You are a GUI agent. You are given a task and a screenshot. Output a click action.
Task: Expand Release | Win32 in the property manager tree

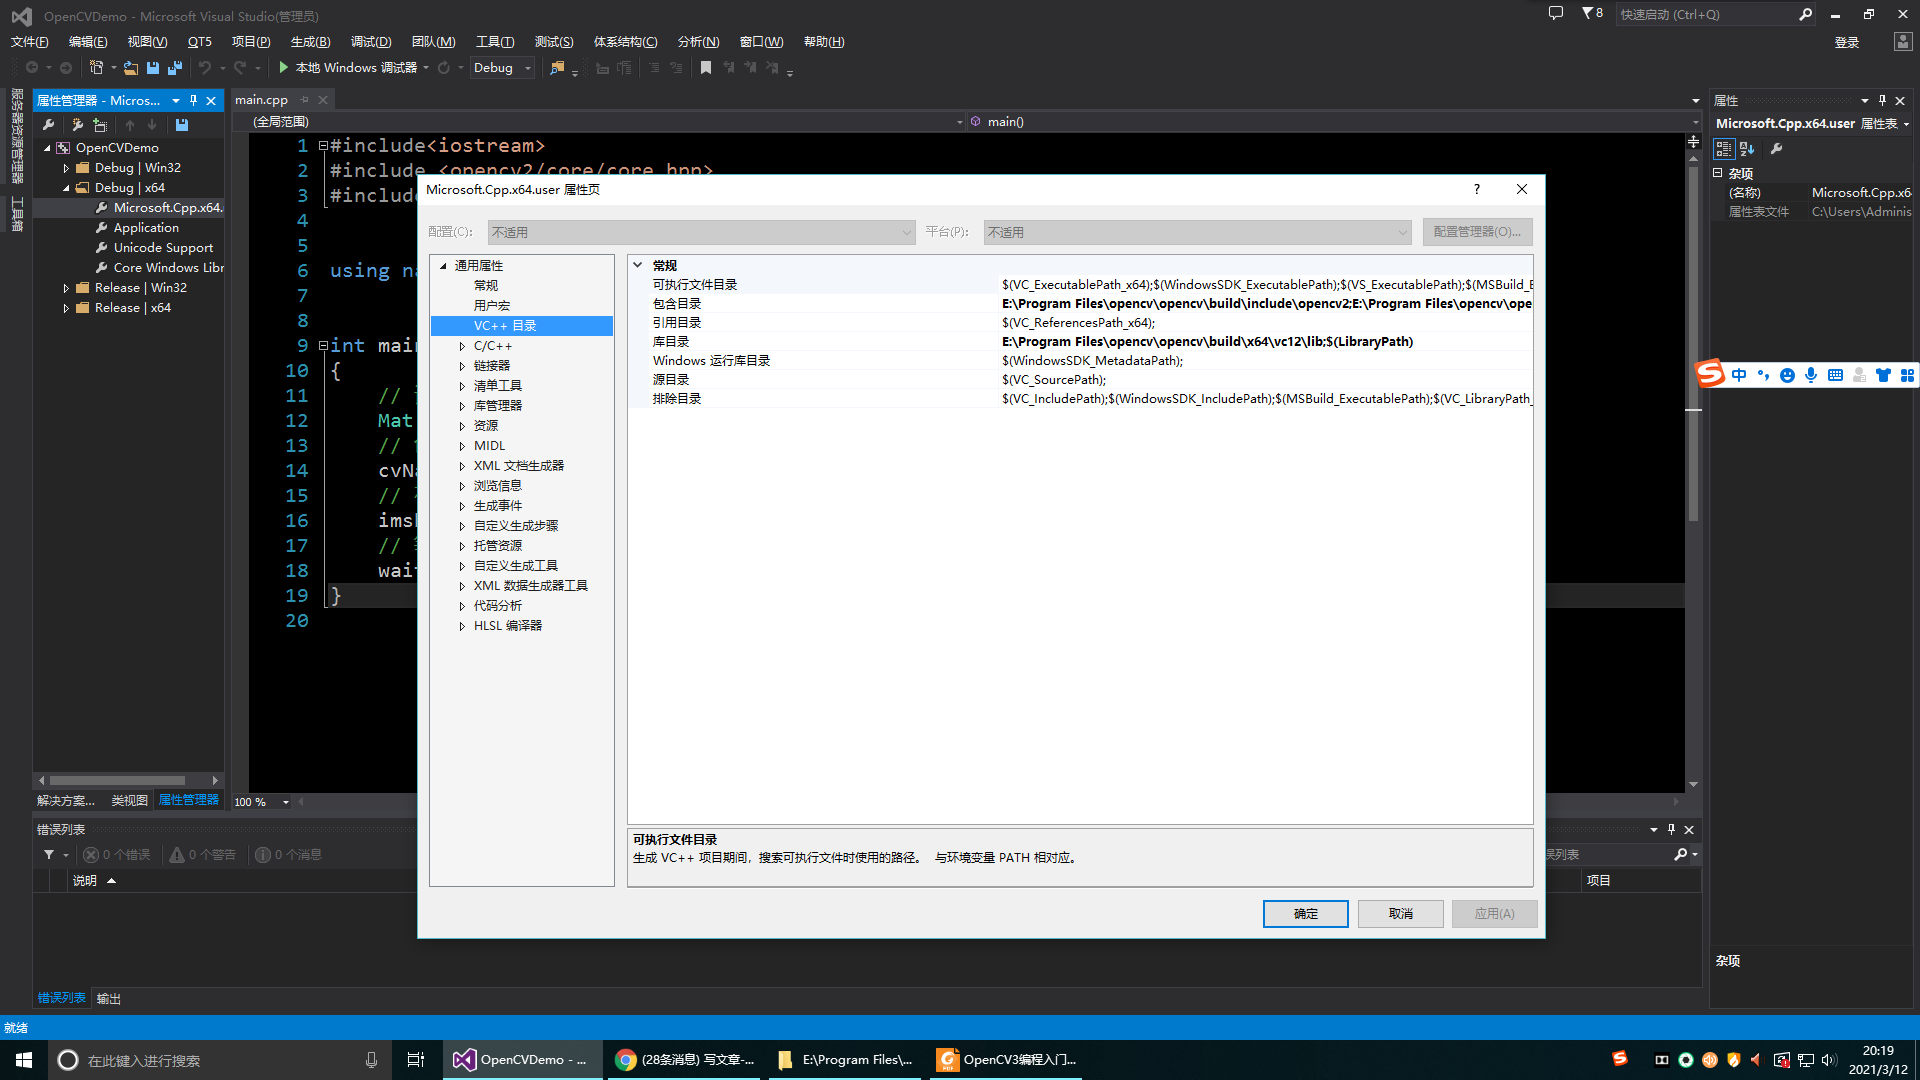68,287
